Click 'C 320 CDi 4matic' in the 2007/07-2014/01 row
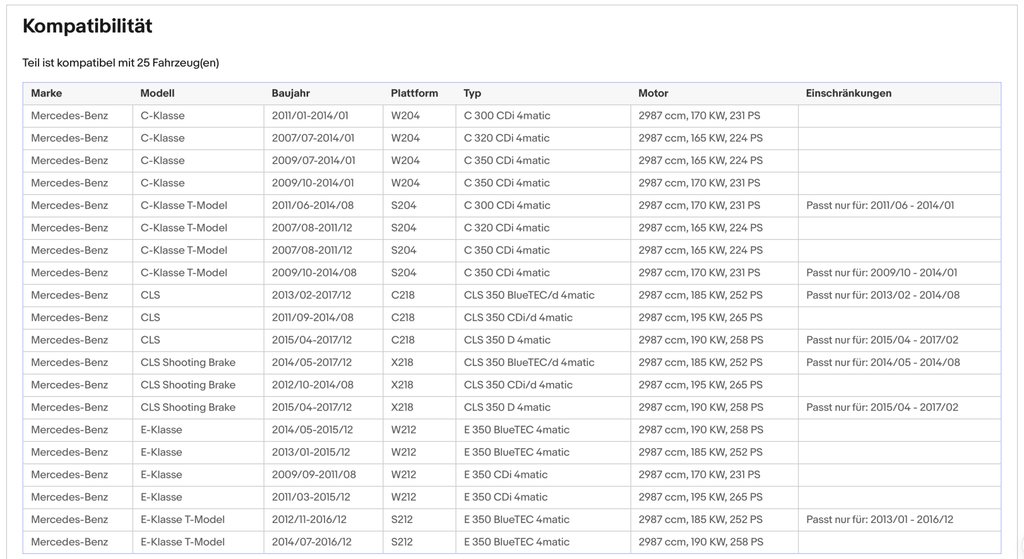This screenshot has width=1024, height=559. [x=507, y=138]
